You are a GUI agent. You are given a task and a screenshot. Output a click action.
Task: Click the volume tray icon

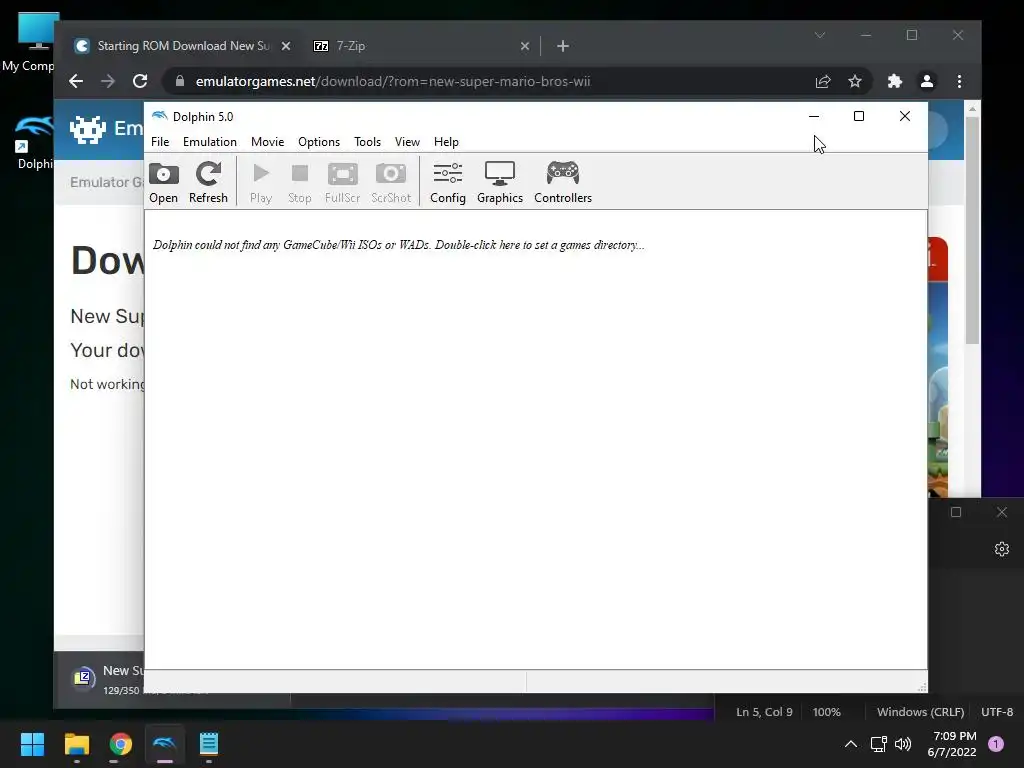pyautogui.click(x=903, y=743)
